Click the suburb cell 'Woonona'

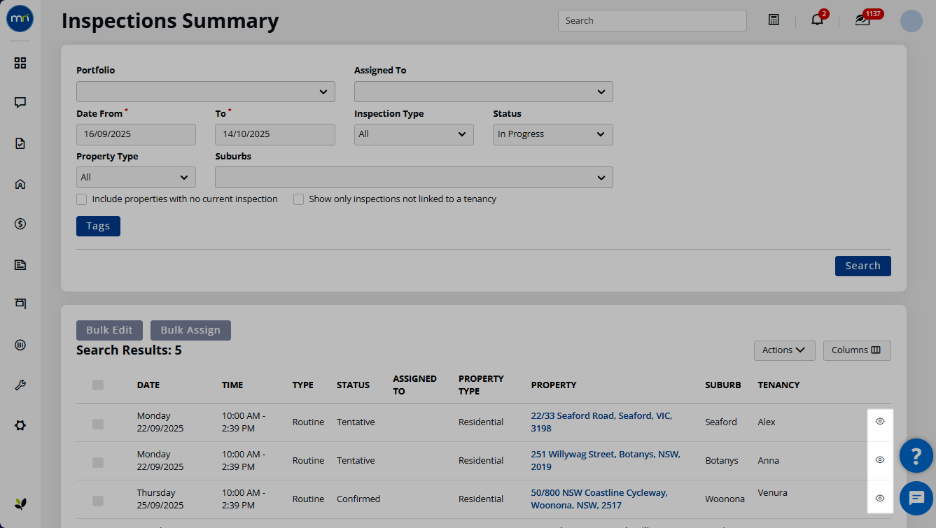725,499
